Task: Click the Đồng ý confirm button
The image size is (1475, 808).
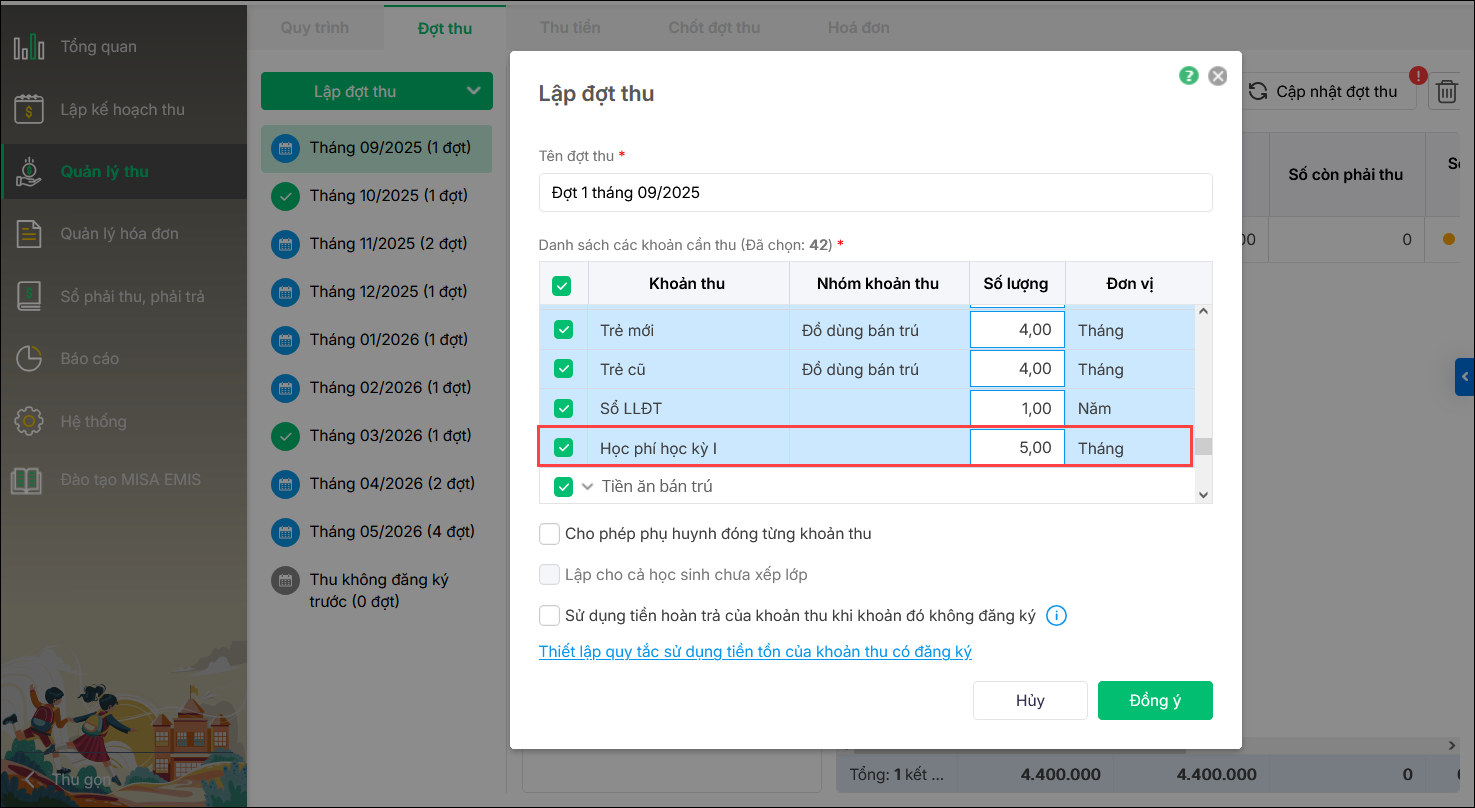Action: pos(1155,701)
